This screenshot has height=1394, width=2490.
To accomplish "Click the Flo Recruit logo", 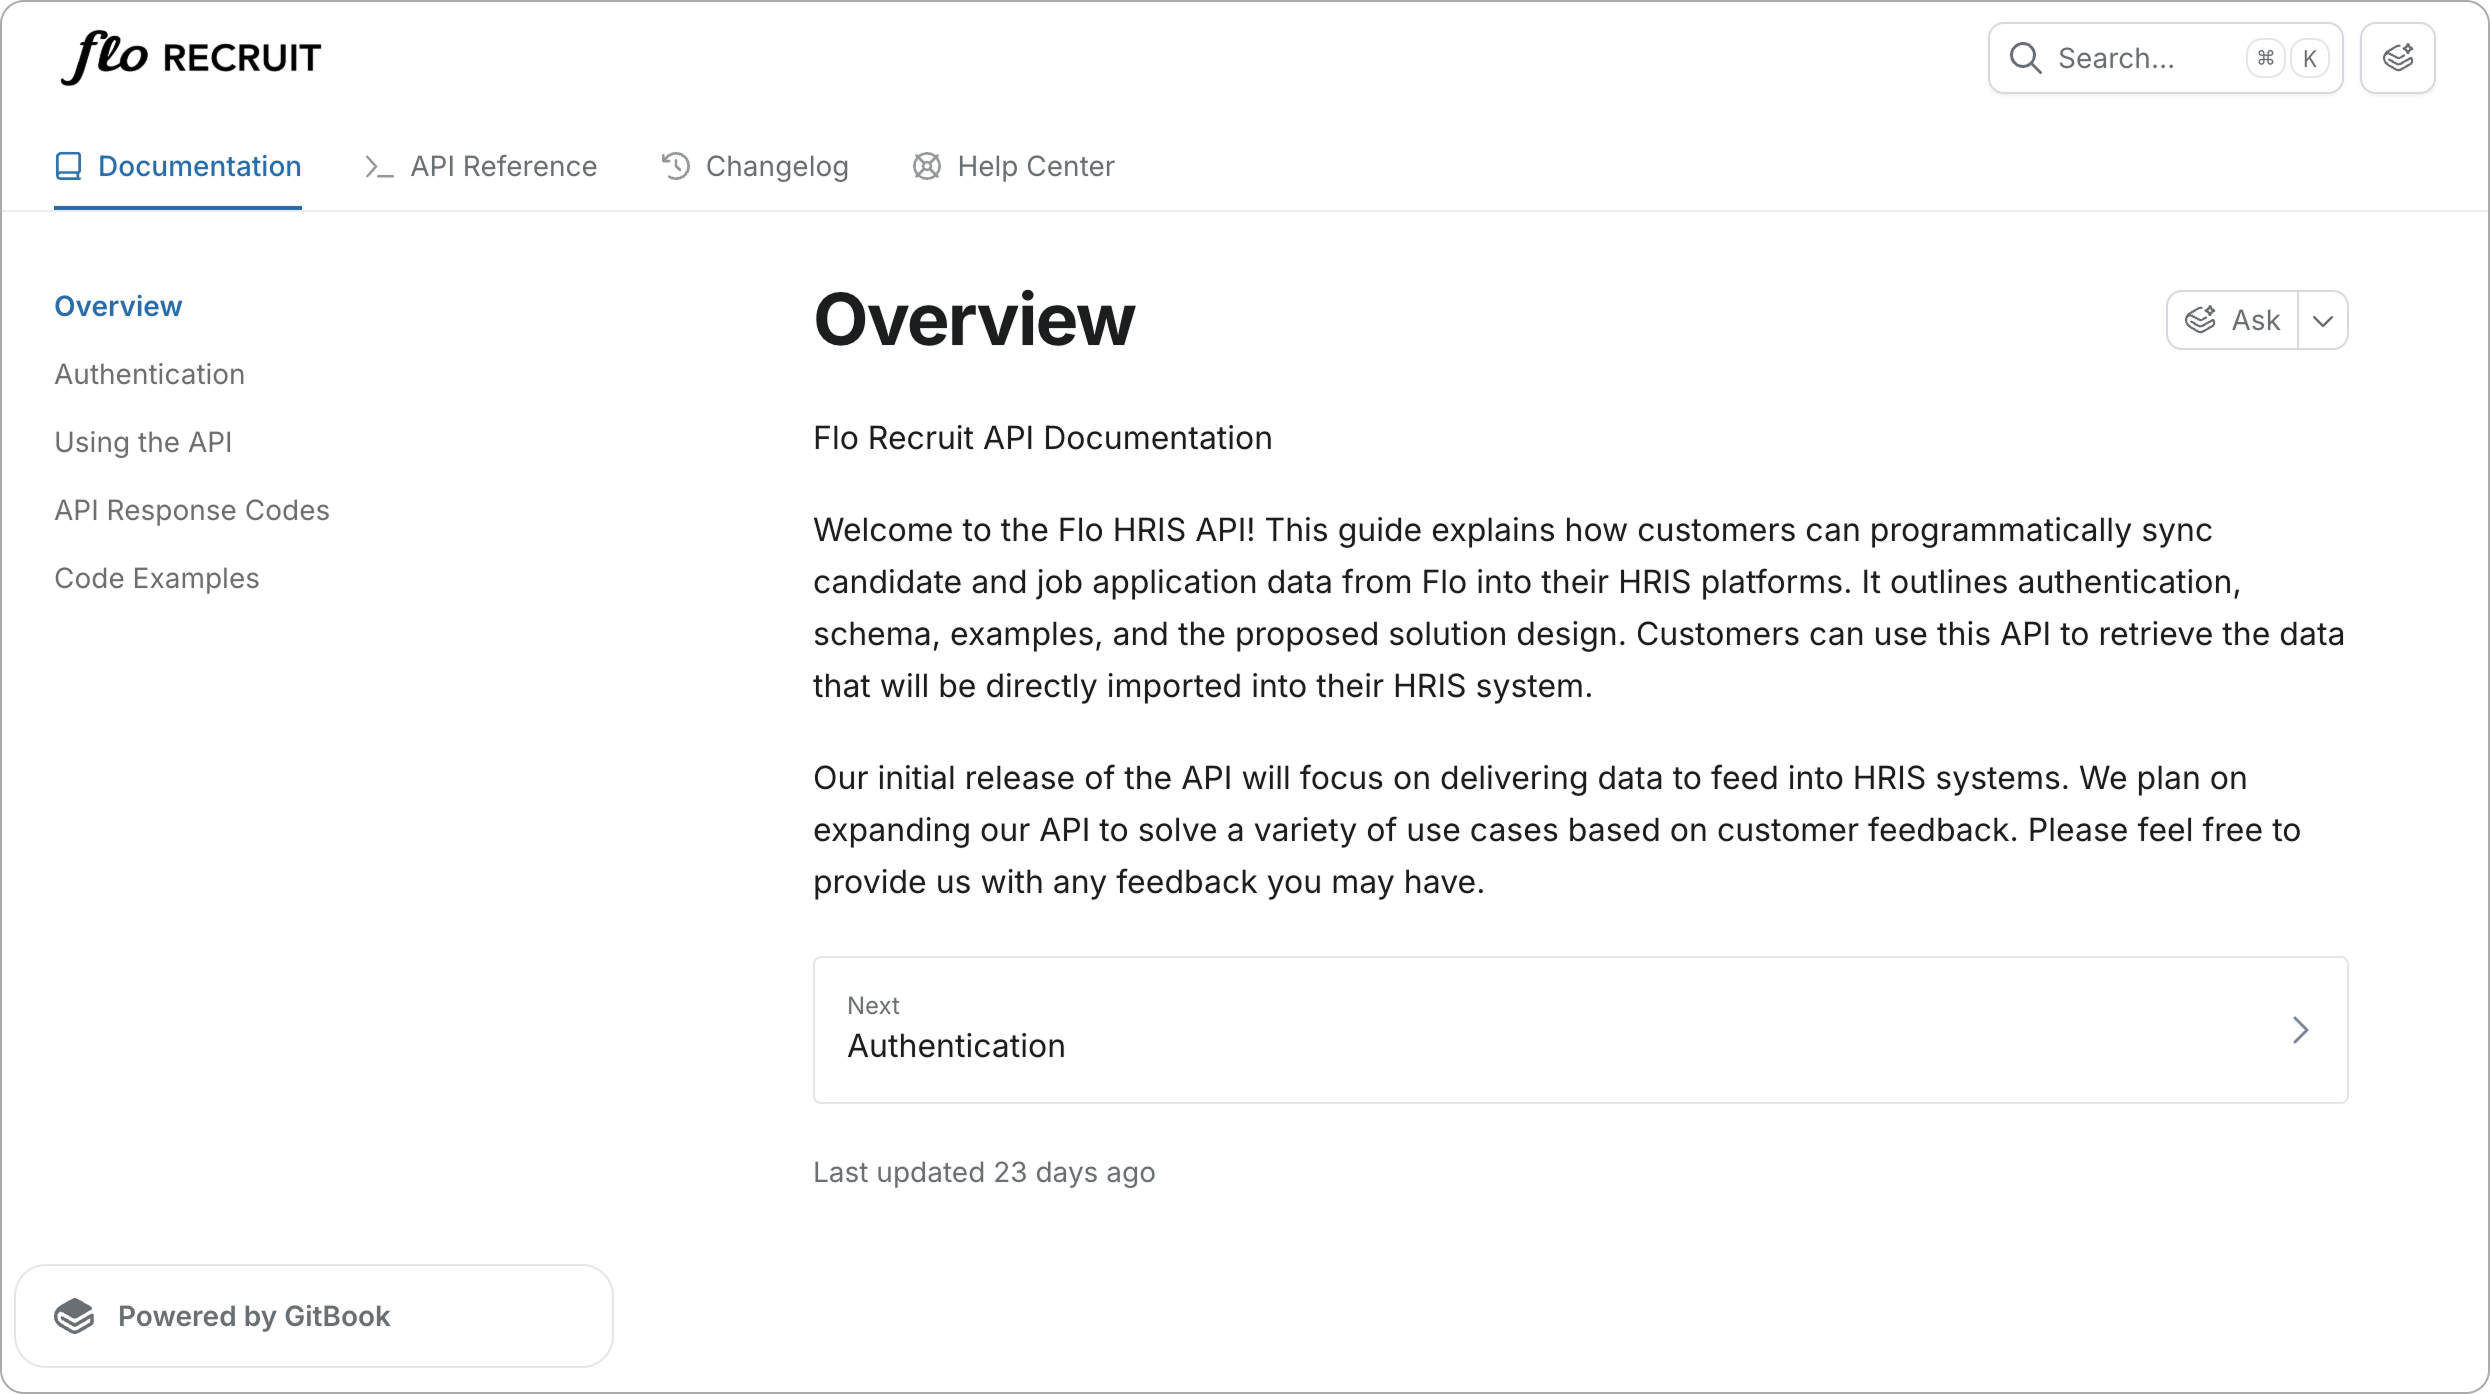I will coord(190,57).
